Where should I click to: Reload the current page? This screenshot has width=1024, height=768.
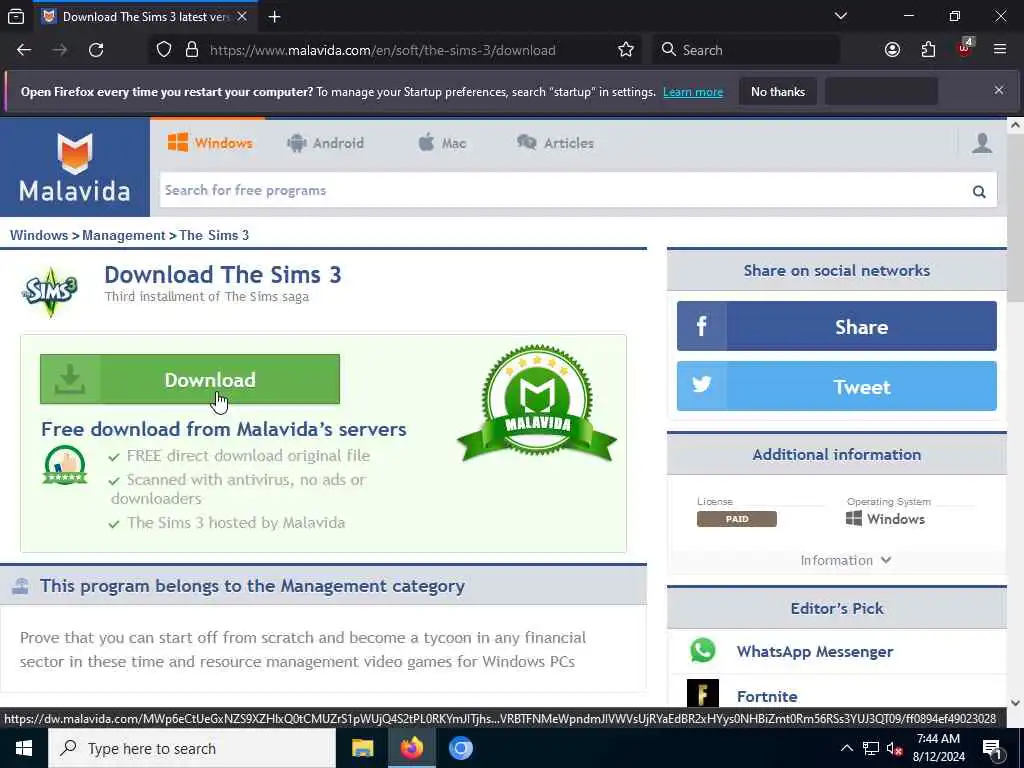pos(96,50)
